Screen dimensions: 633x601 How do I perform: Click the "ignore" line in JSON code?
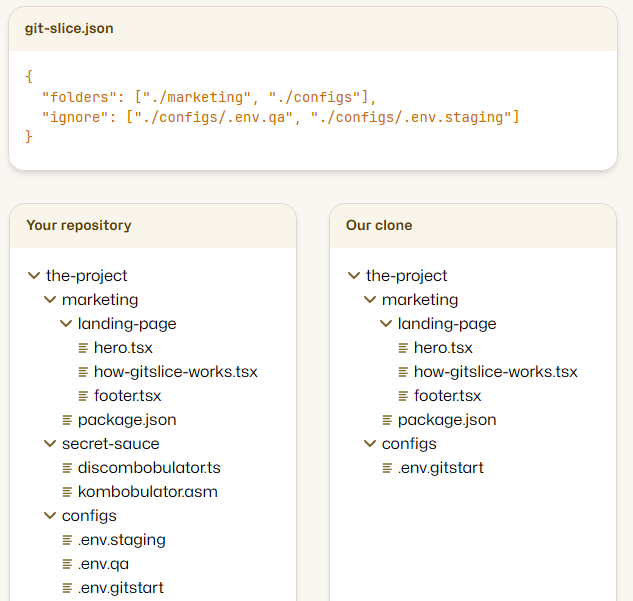(x=280, y=117)
